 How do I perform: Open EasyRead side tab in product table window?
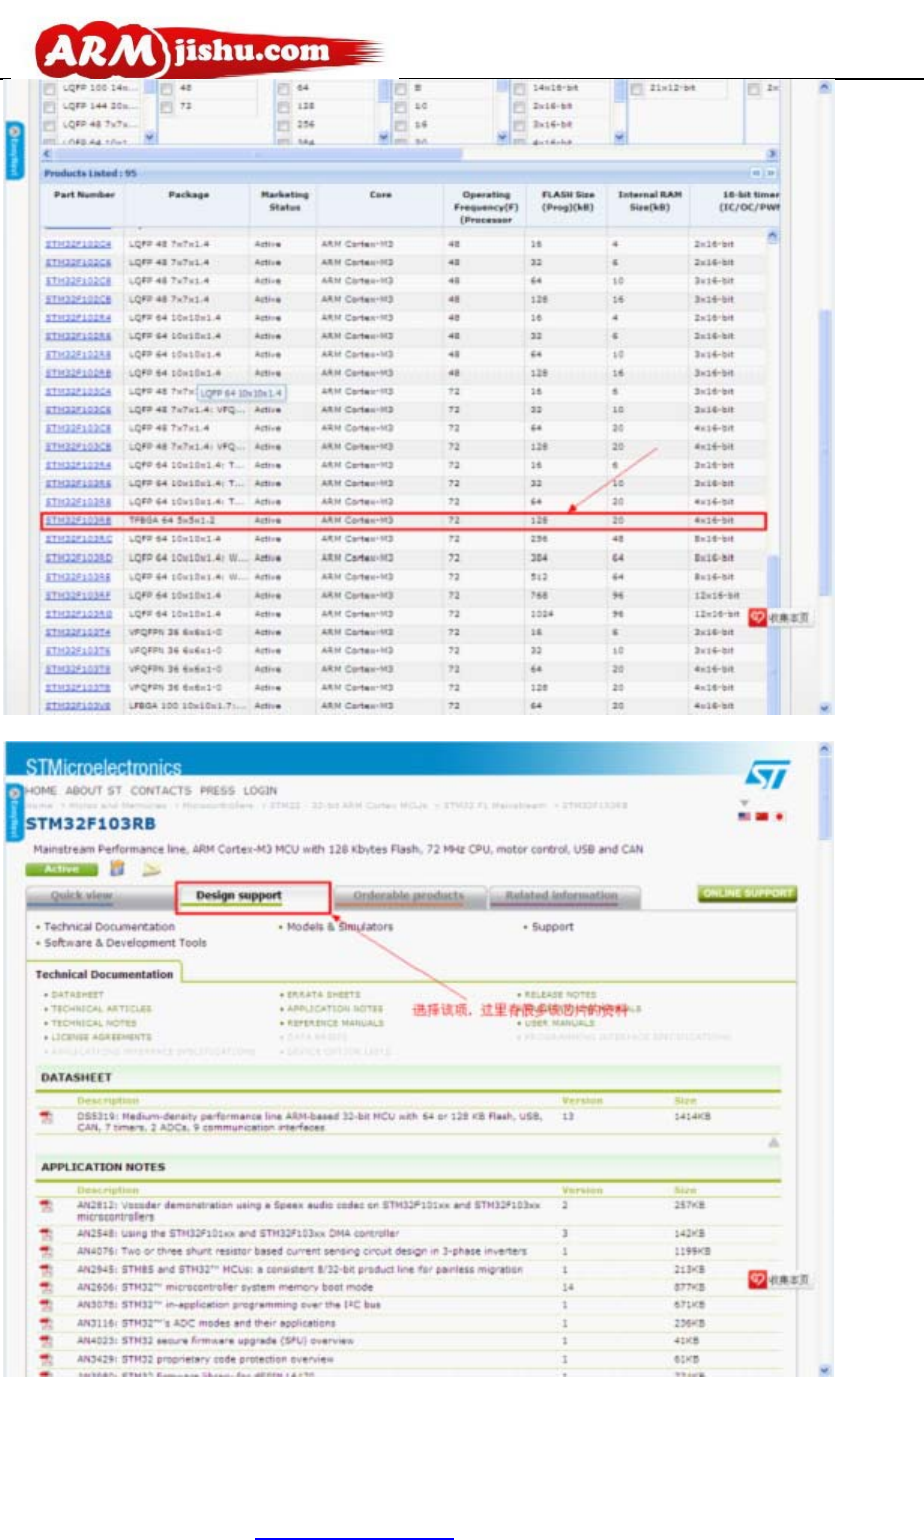[x=14, y=151]
